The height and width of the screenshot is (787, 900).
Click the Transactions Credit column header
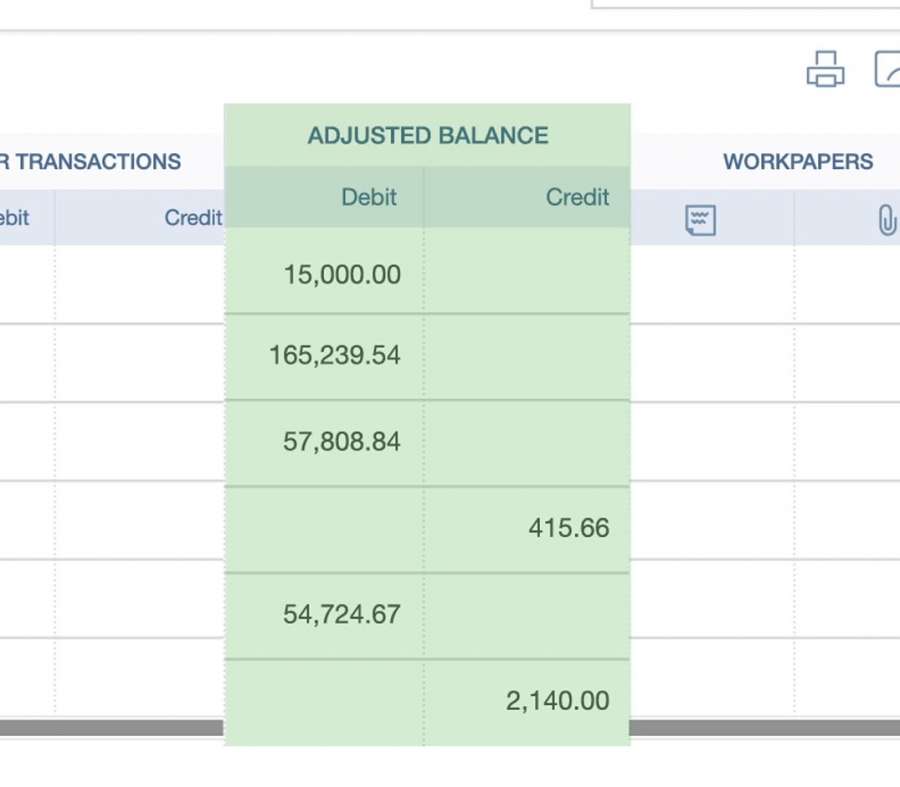click(x=193, y=218)
